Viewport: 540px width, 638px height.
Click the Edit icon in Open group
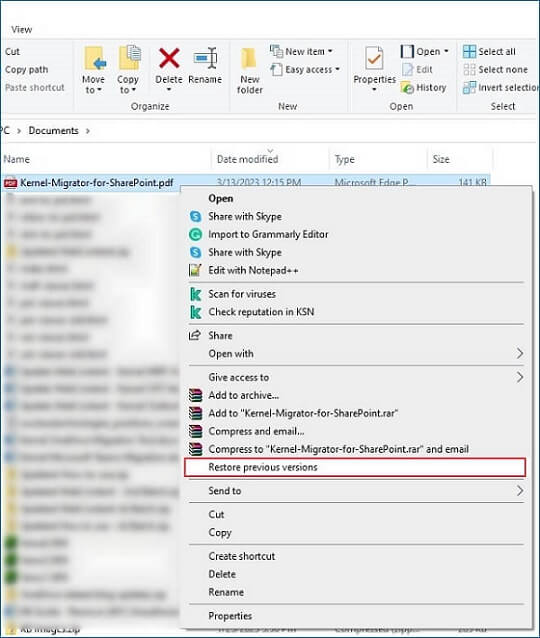click(x=407, y=70)
